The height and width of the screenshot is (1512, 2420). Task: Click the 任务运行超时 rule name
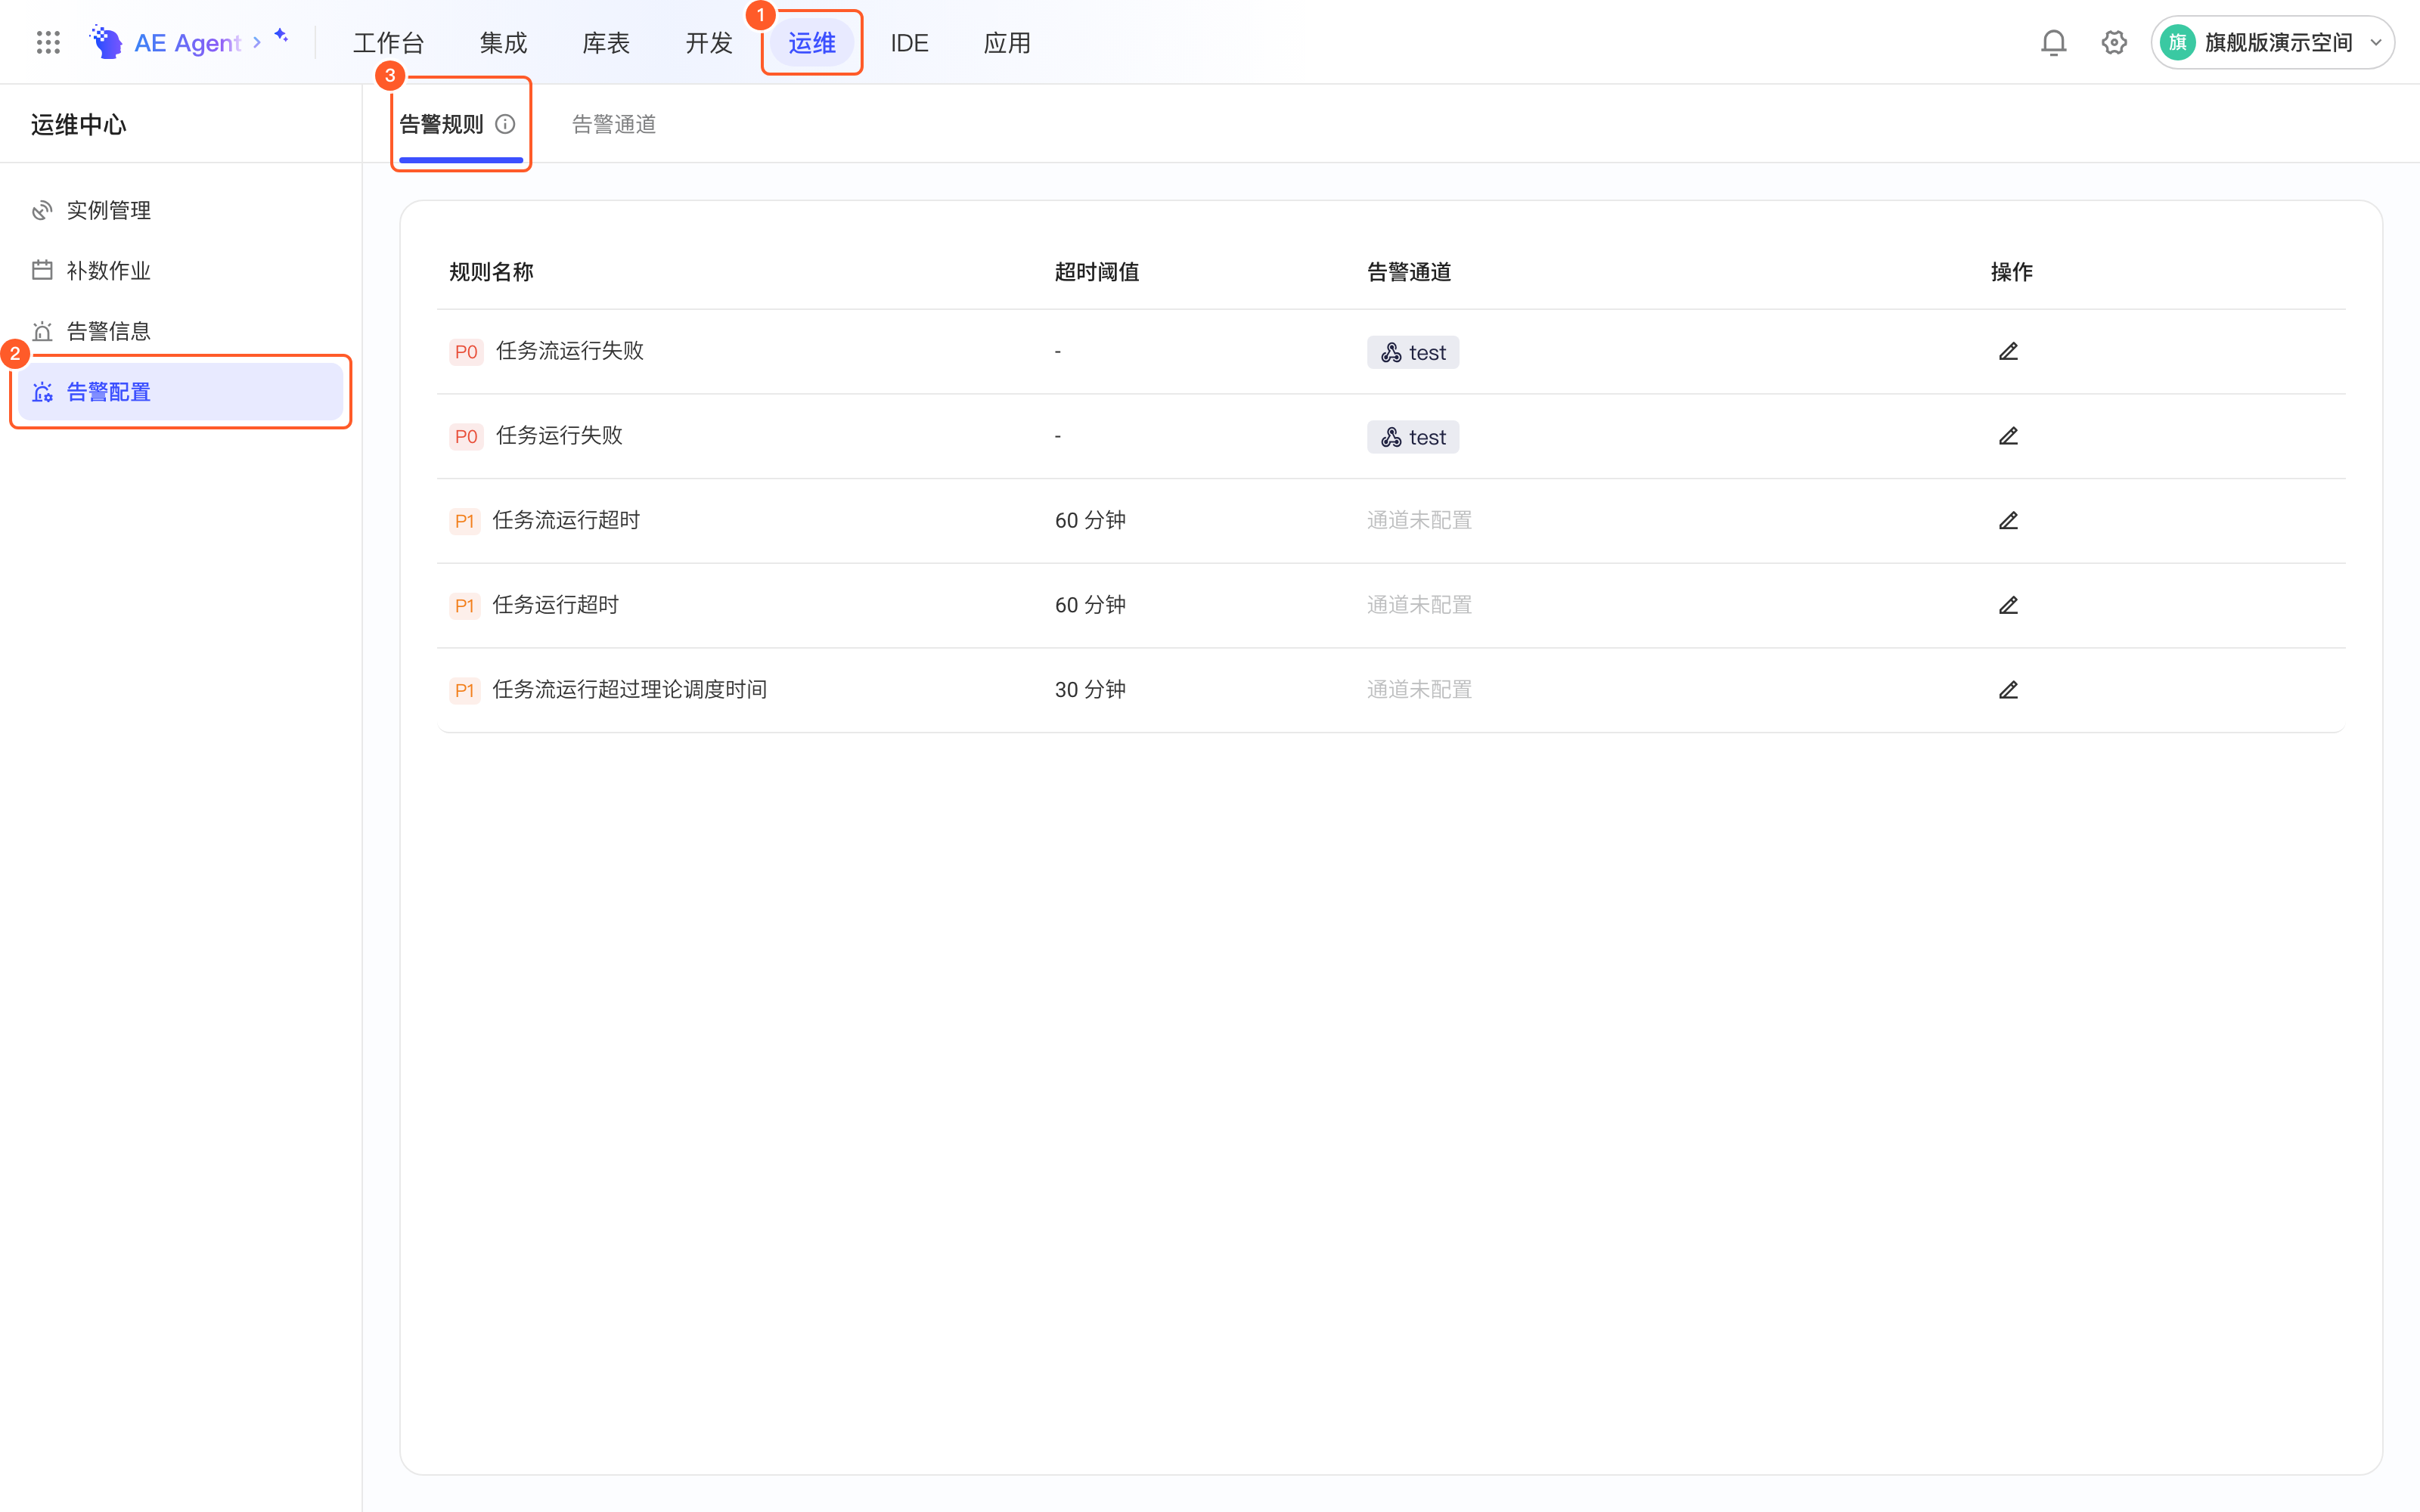(556, 605)
